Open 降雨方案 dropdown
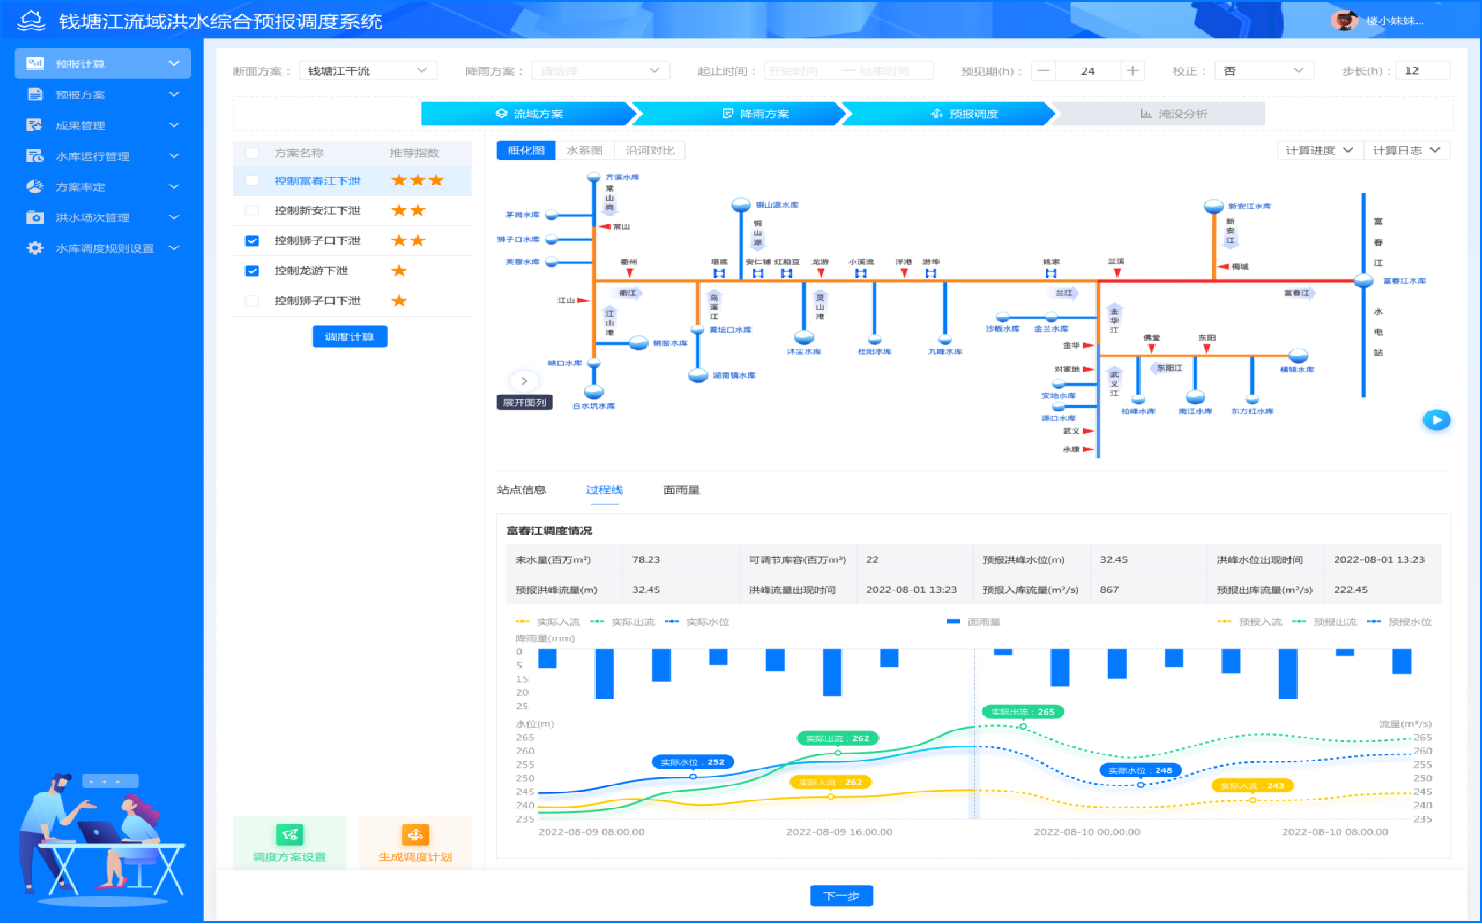 tap(601, 71)
